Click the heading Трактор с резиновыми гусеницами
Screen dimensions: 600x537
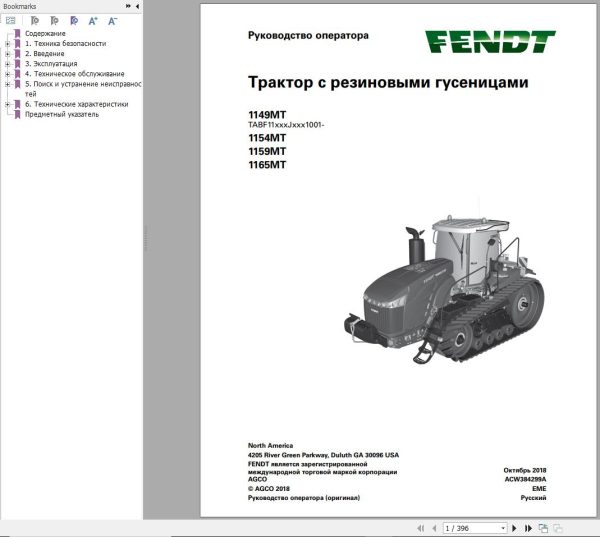pyautogui.click(x=388, y=82)
